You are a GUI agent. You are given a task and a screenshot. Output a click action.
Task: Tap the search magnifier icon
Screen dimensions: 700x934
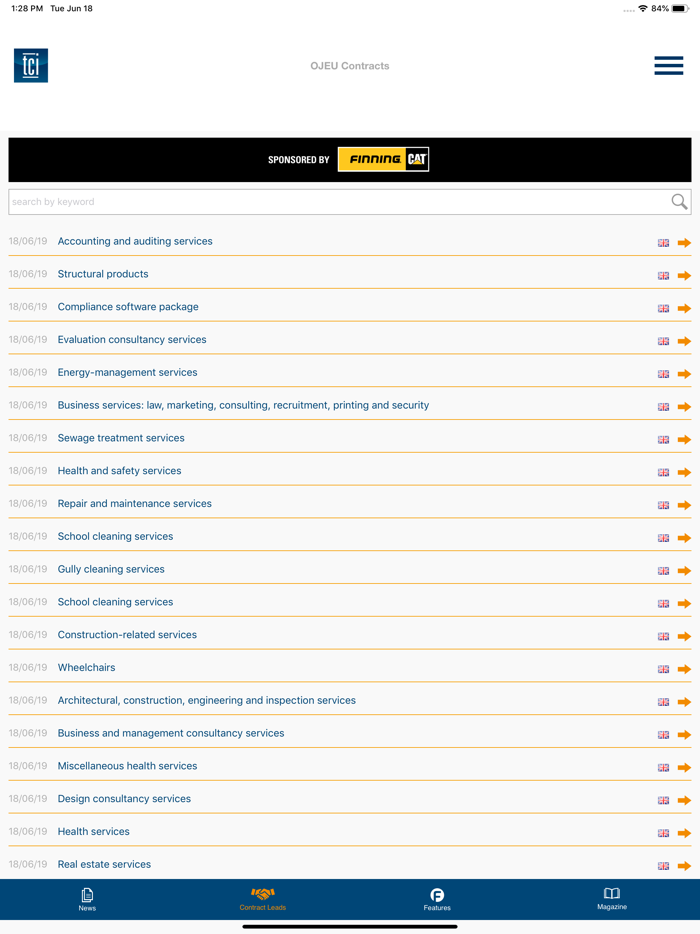tap(679, 201)
